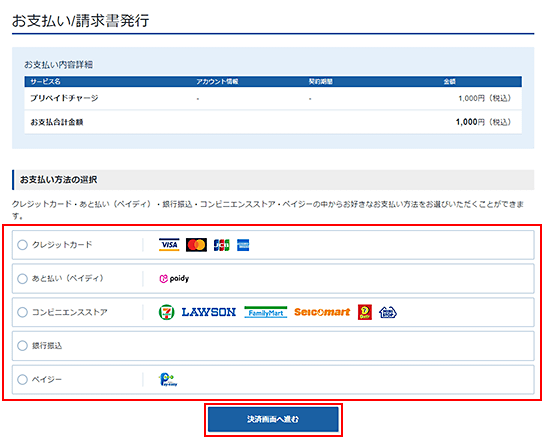Select あと払い（ペイディ） radio button
This screenshot has height=448, width=550.
(x=22, y=279)
